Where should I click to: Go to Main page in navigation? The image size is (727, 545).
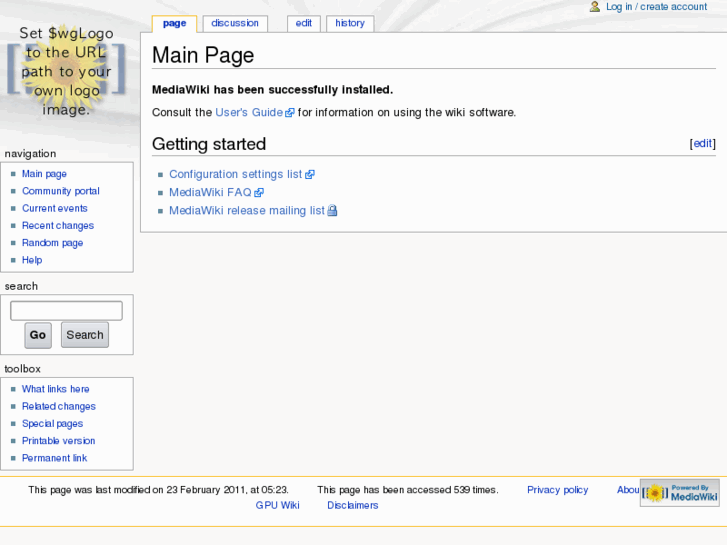(x=45, y=174)
